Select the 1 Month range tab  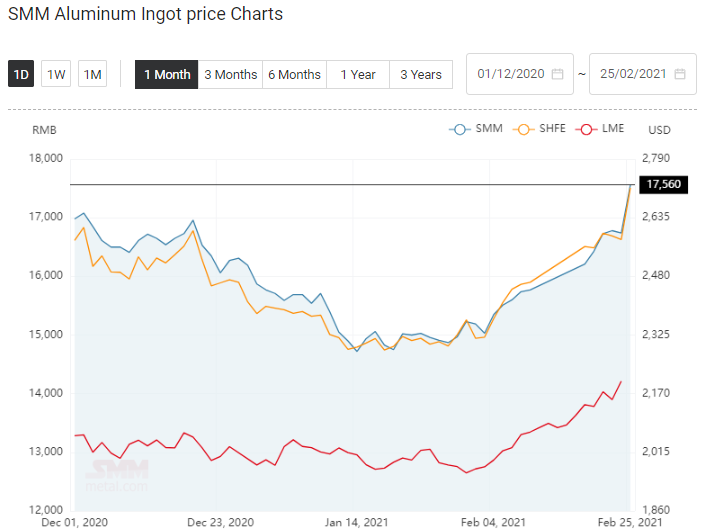(x=166, y=74)
